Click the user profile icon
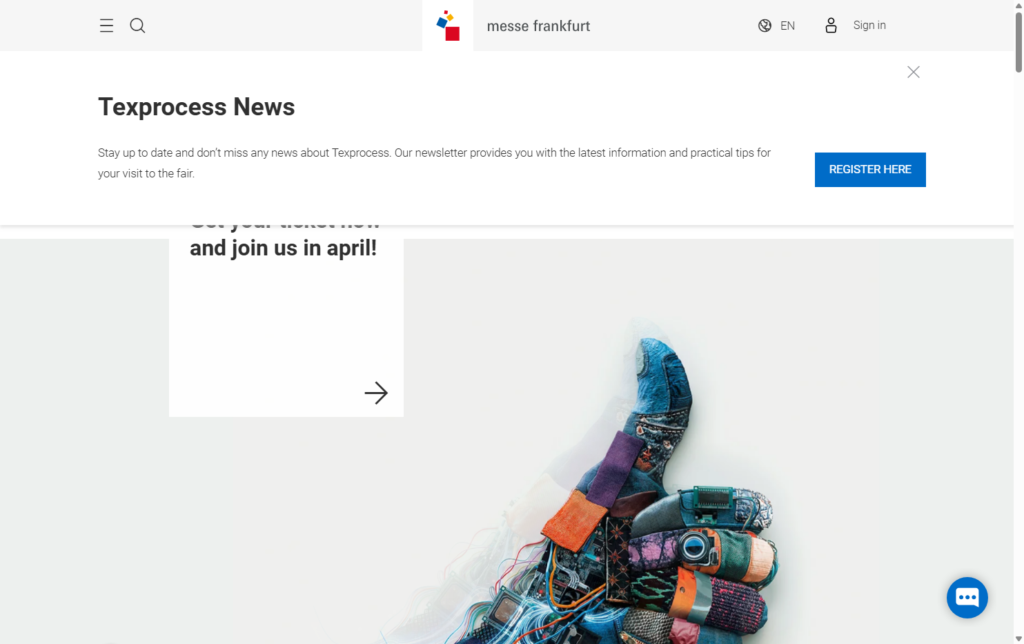Viewport: 1024px width, 644px height. [831, 25]
